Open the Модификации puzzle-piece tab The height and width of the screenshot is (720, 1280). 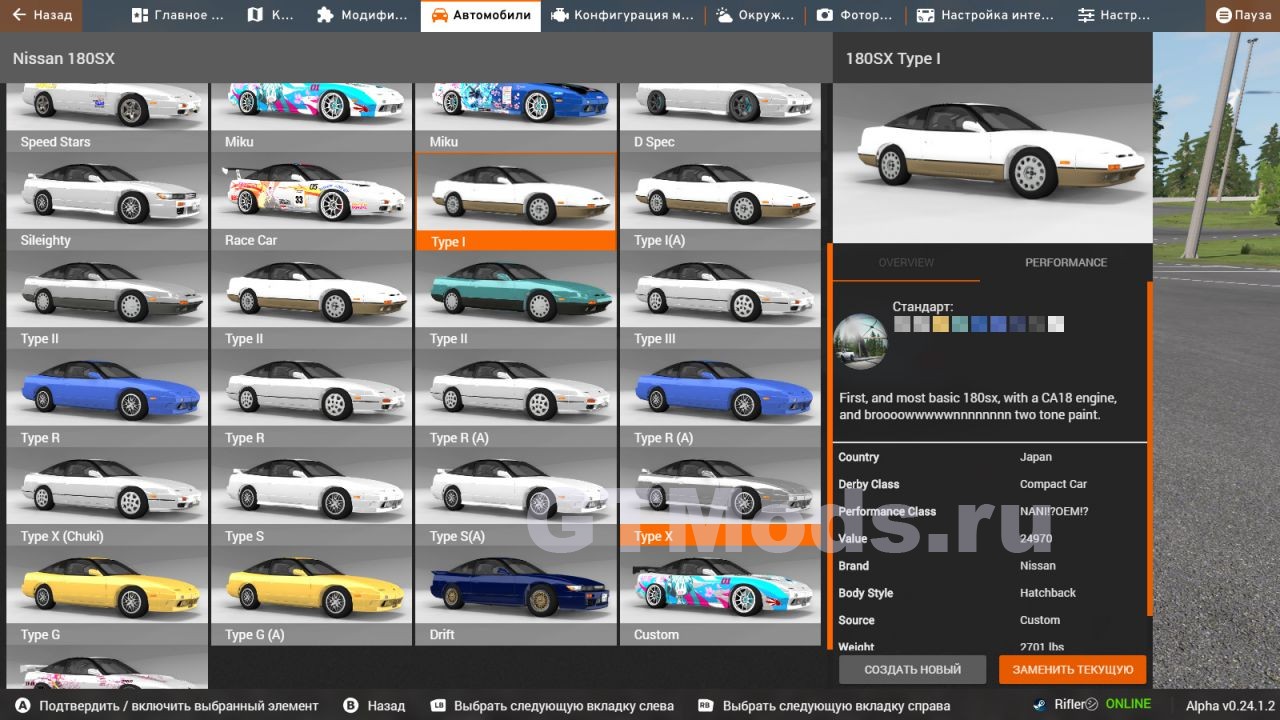[362, 15]
